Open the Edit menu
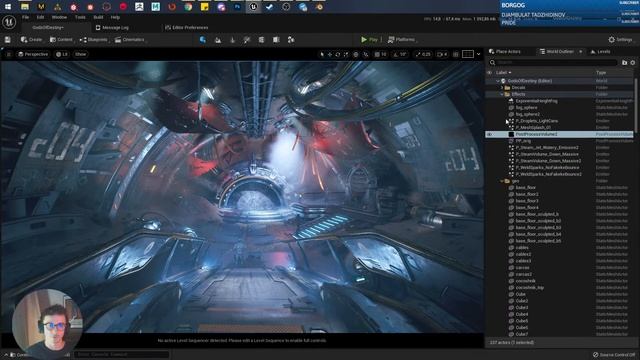640x360 pixels. tap(40, 18)
